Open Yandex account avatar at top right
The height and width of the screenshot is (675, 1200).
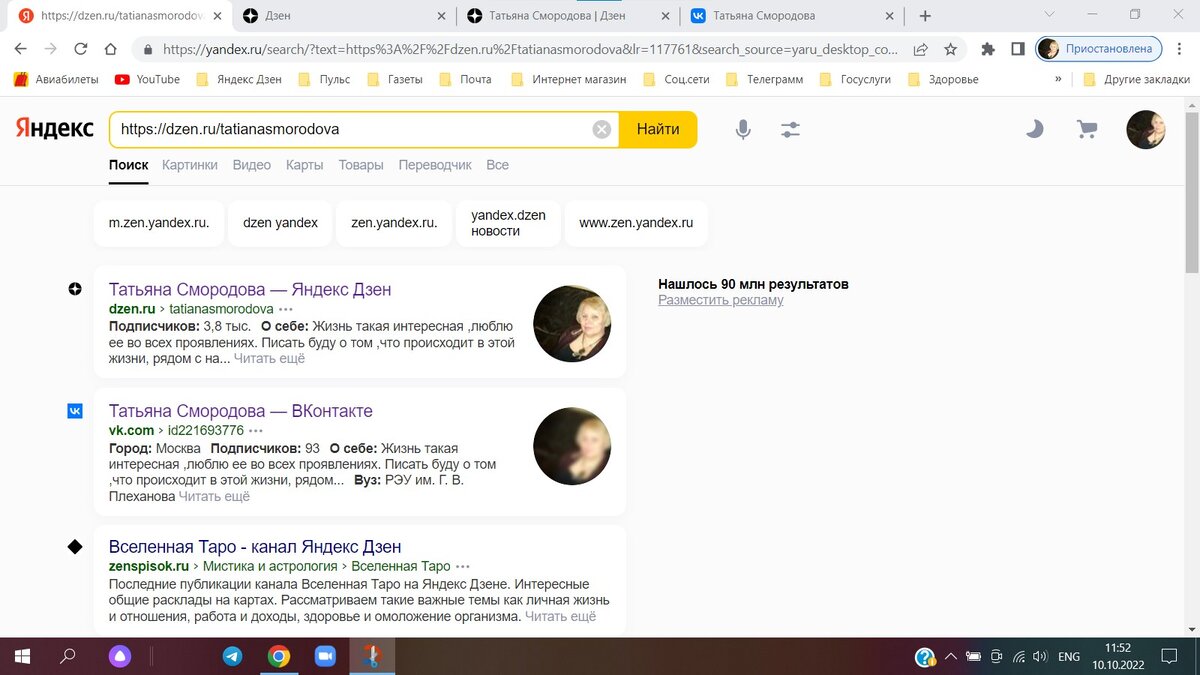tap(1146, 129)
